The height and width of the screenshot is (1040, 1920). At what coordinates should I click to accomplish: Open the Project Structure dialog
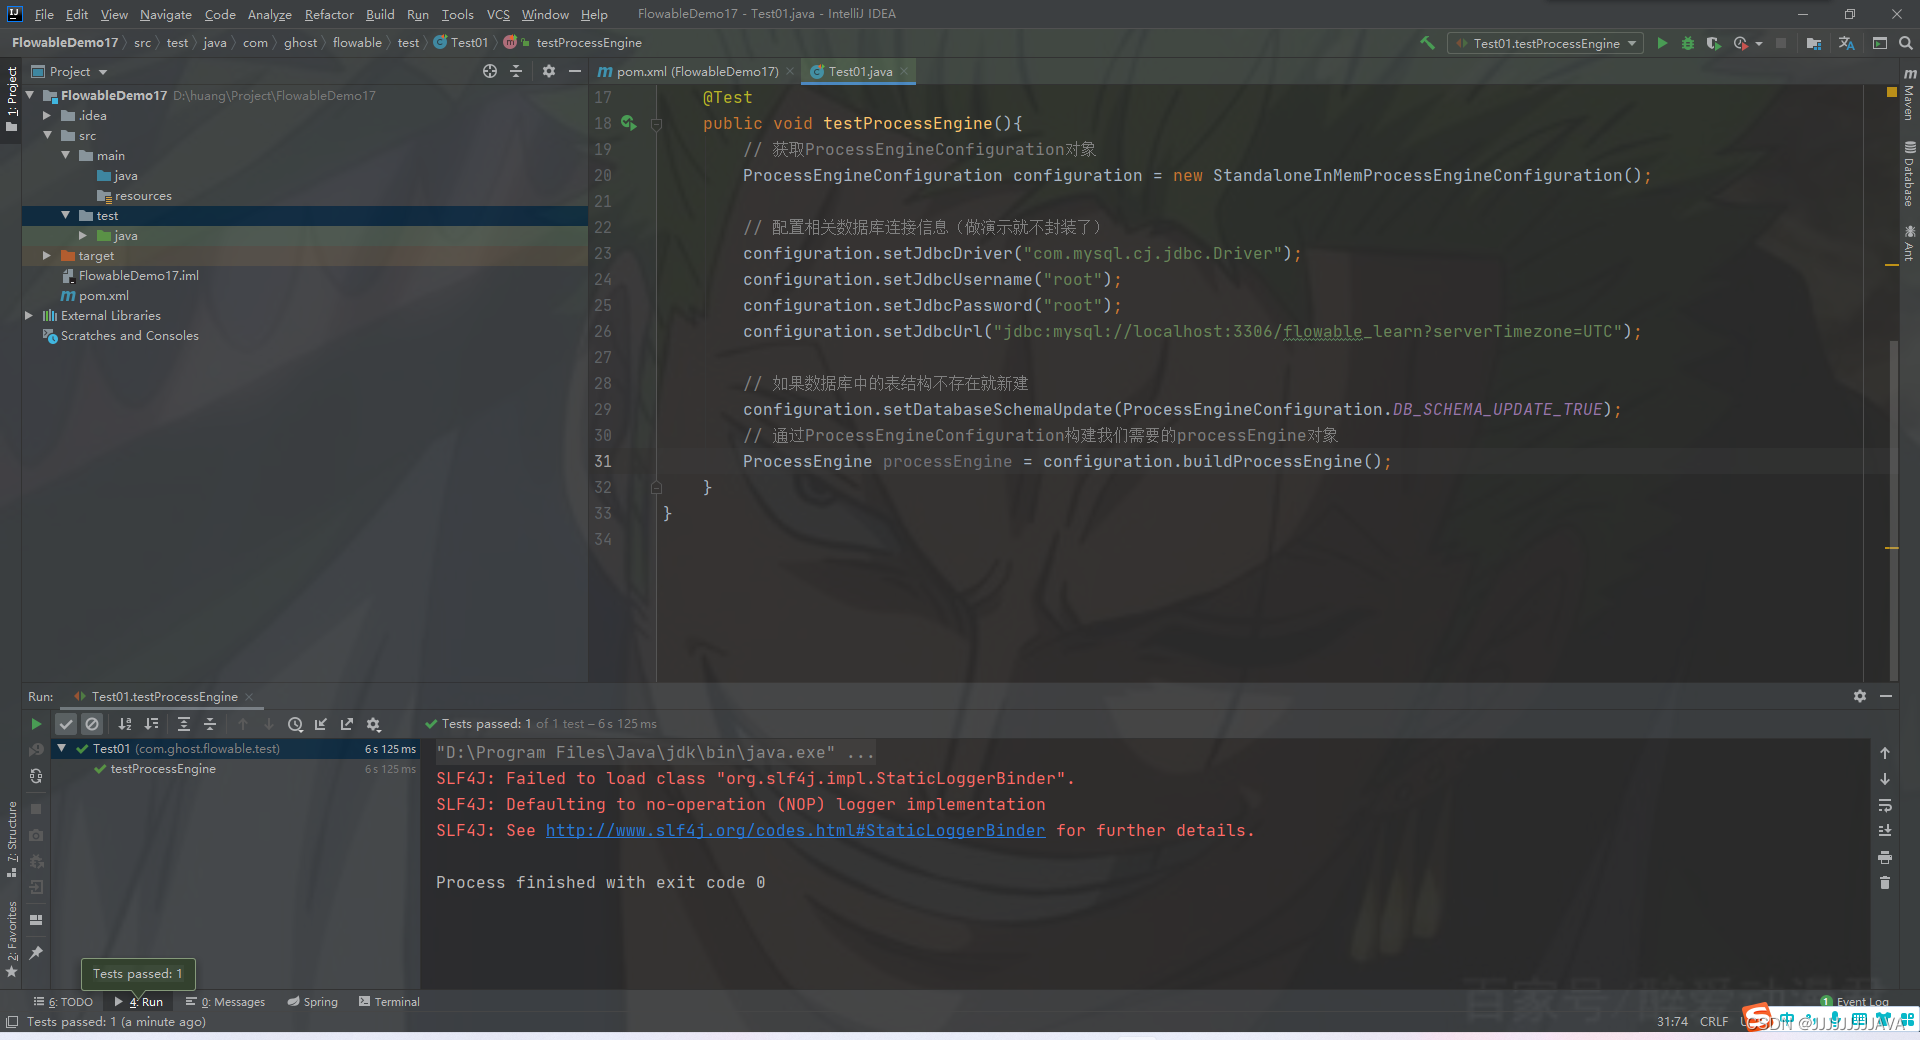(1814, 43)
